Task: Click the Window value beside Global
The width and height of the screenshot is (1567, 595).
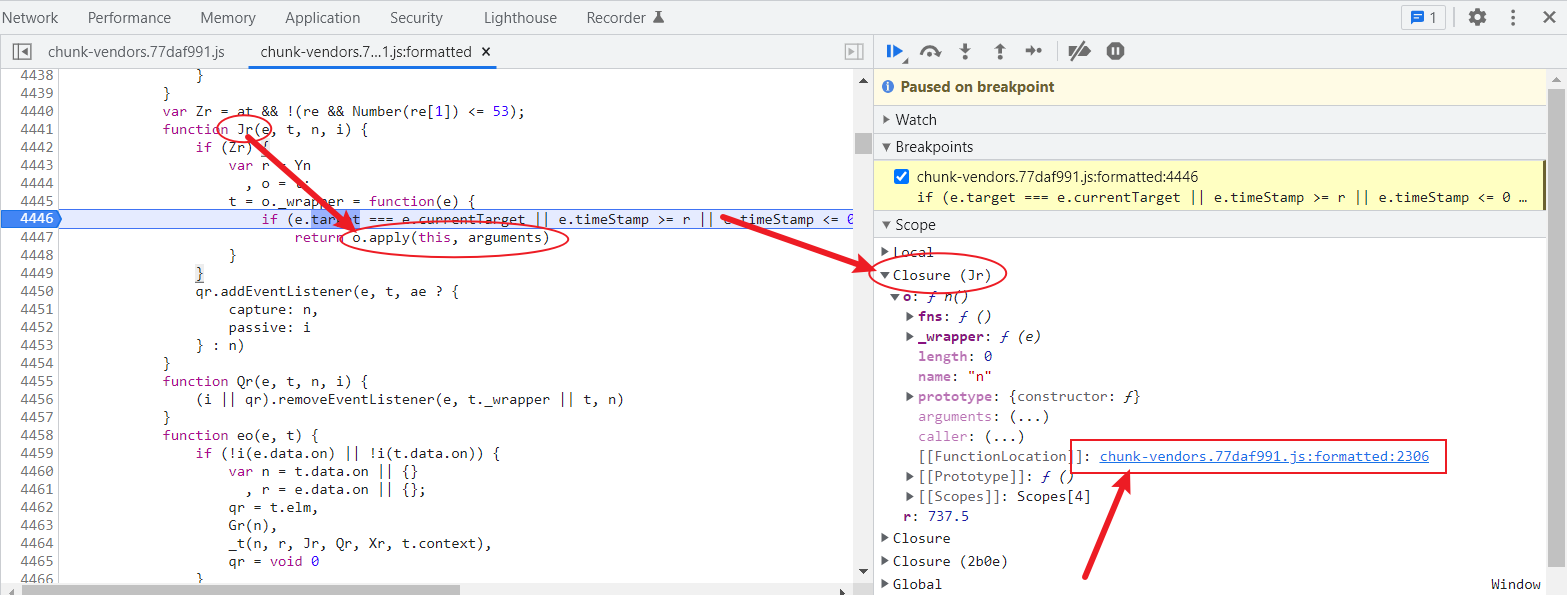Action: [x=1516, y=584]
